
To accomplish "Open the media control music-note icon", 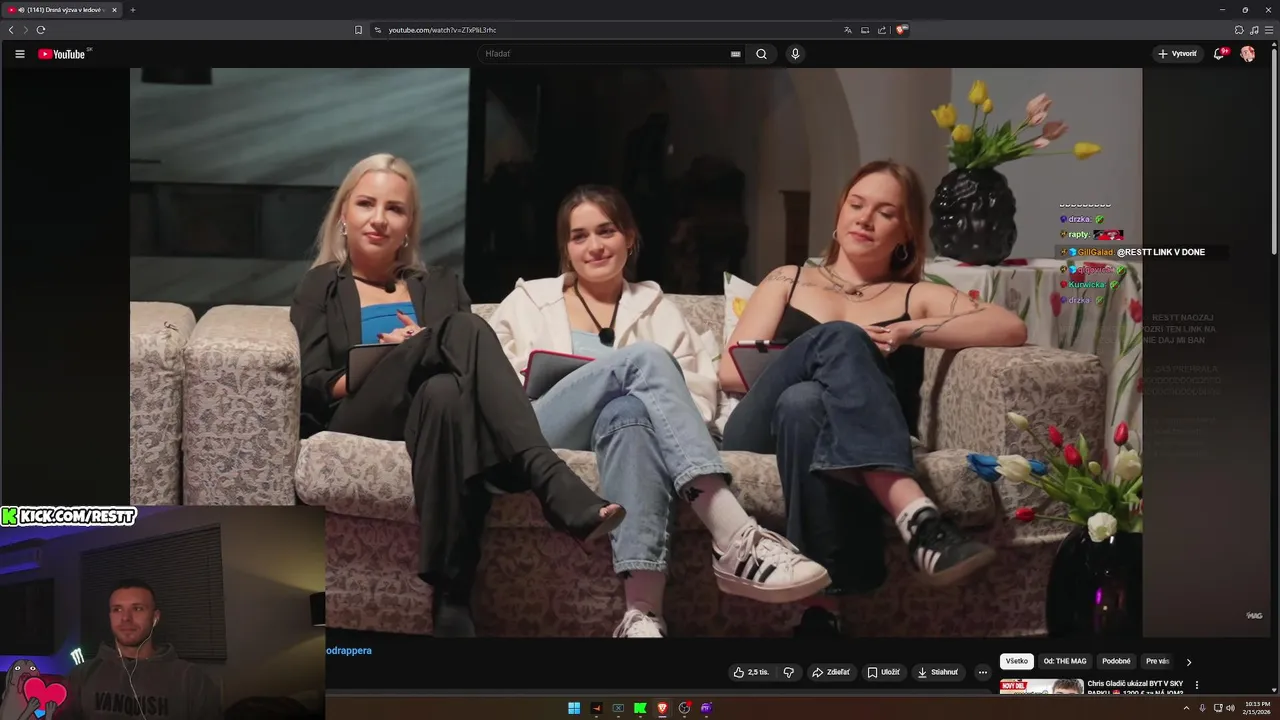I will (x=1254, y=30).
